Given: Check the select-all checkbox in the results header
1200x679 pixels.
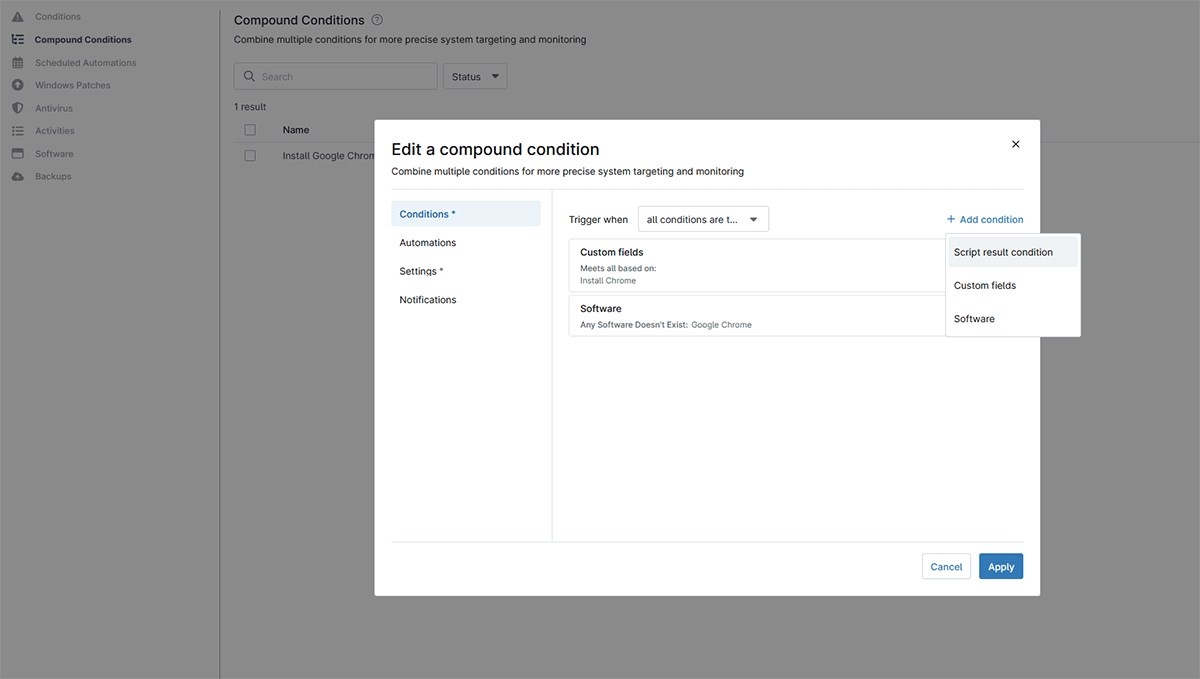Looking at the screenshot, I should click(249, 129).
